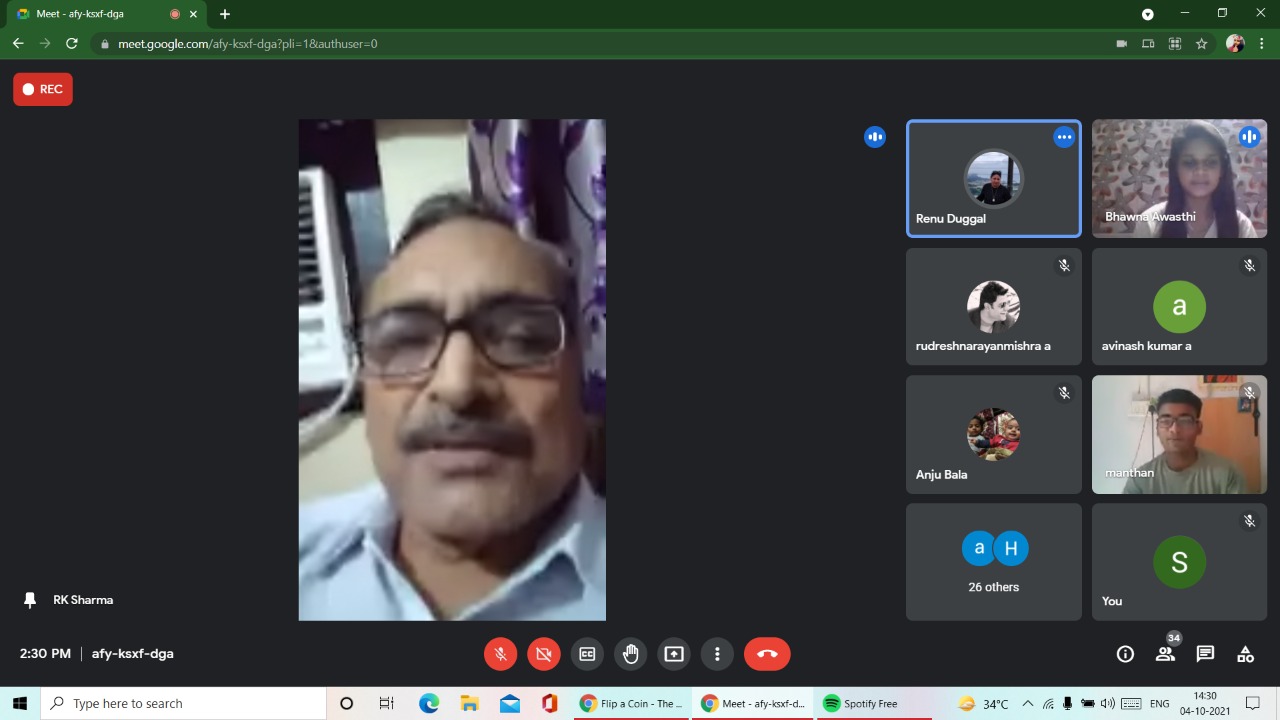The width and height of the screenshot is (1280, 720).
Task: Leave the call with the red hang-up button
Action: pos(767,654)
